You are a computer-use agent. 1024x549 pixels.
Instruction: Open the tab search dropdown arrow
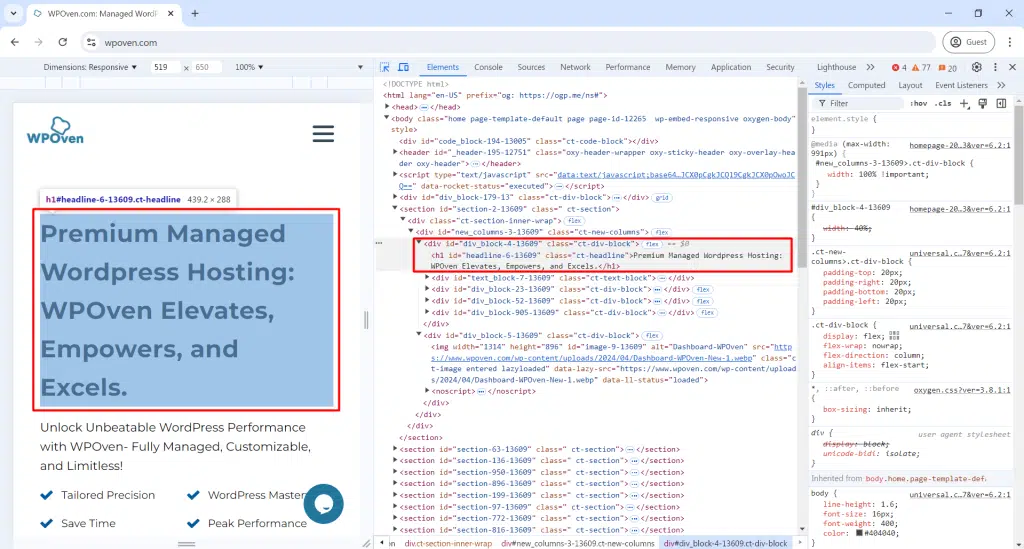13,13
